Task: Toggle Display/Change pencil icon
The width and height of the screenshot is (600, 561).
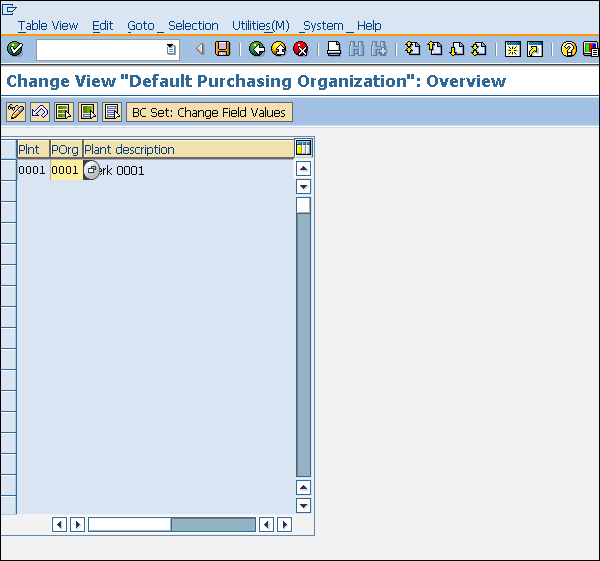Action: click(16, 112)
